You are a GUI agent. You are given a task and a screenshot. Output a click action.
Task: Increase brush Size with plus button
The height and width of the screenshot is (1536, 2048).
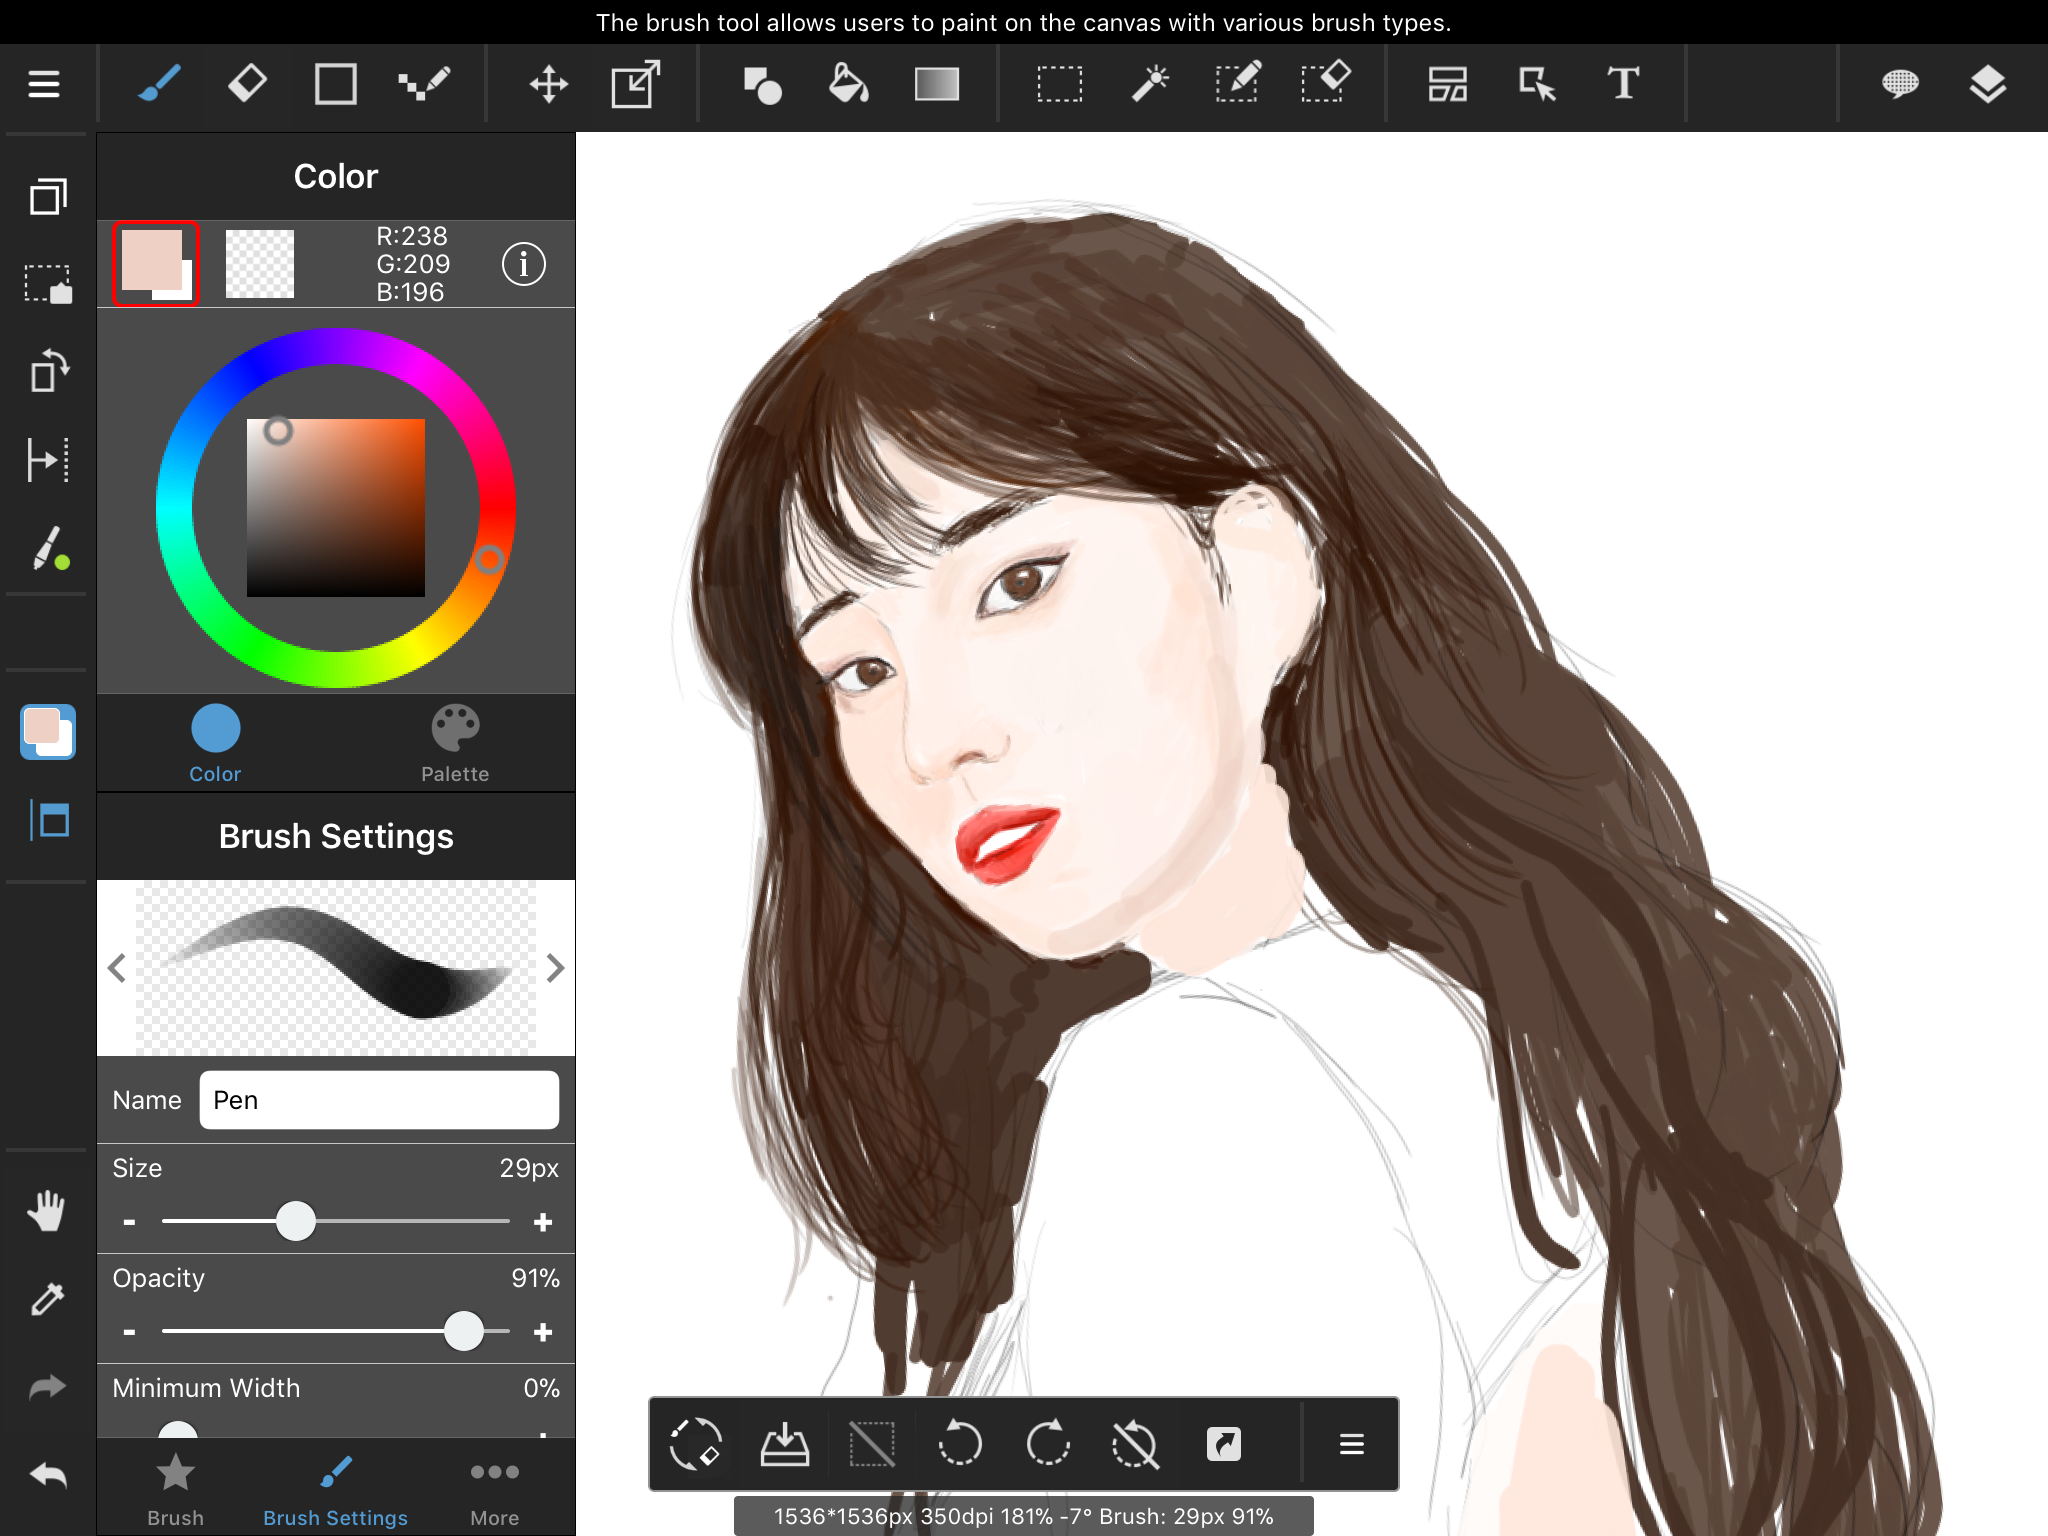point(543,1222)
